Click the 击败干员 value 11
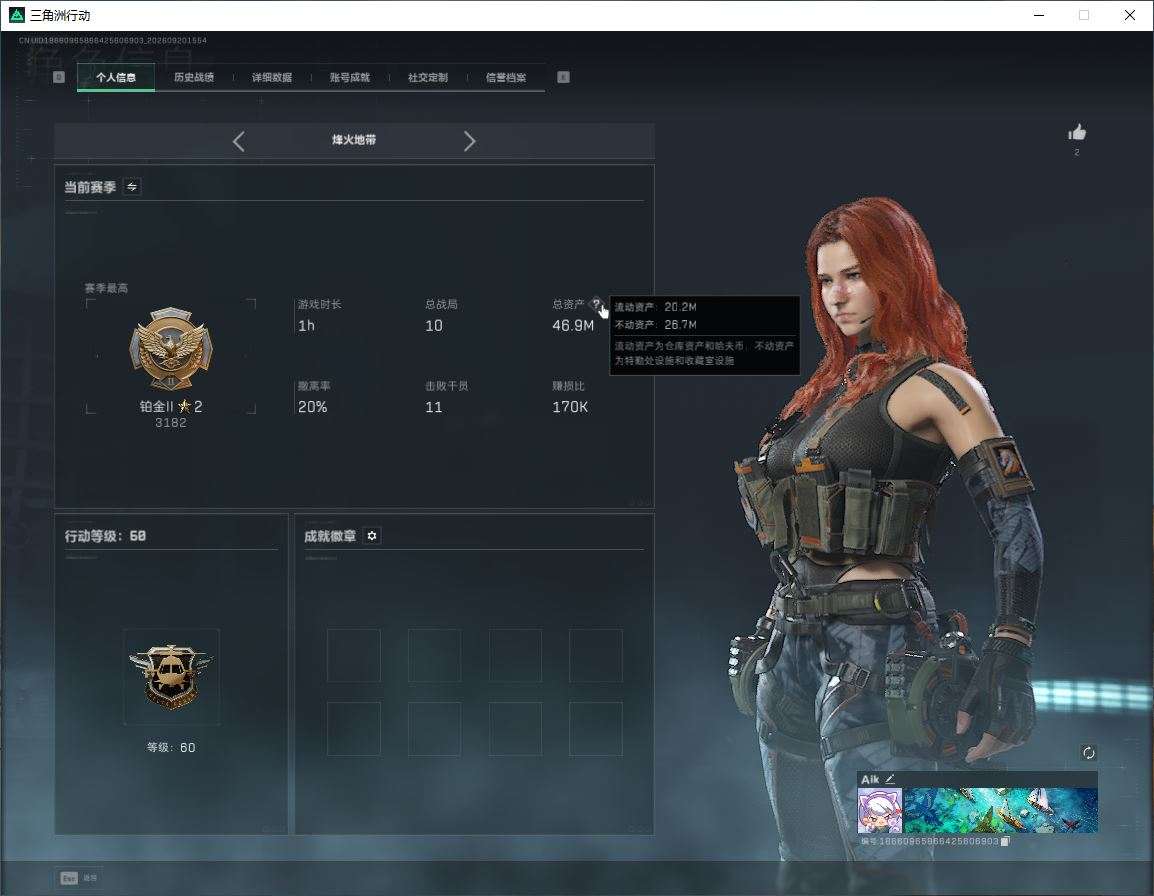The width and height of the screenshot is (1154, 896). [433, 406]
